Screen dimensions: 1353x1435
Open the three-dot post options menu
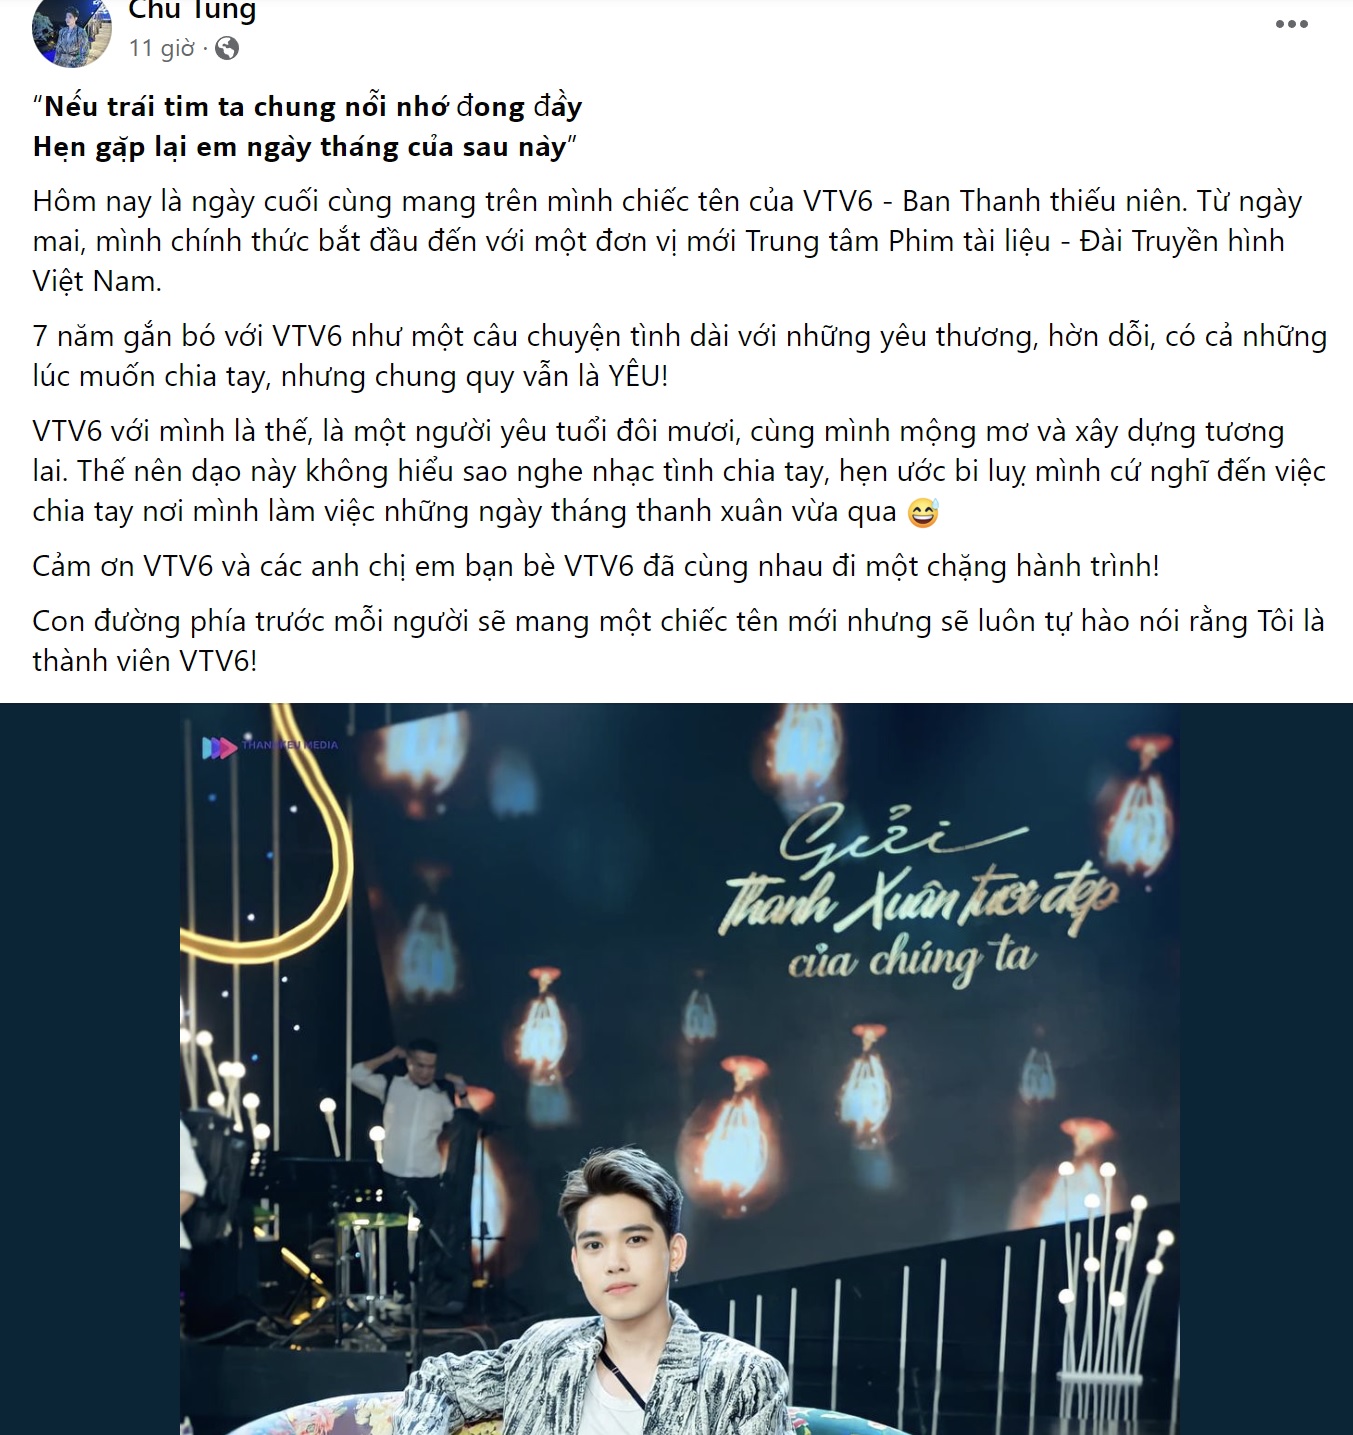point(1291,24)
